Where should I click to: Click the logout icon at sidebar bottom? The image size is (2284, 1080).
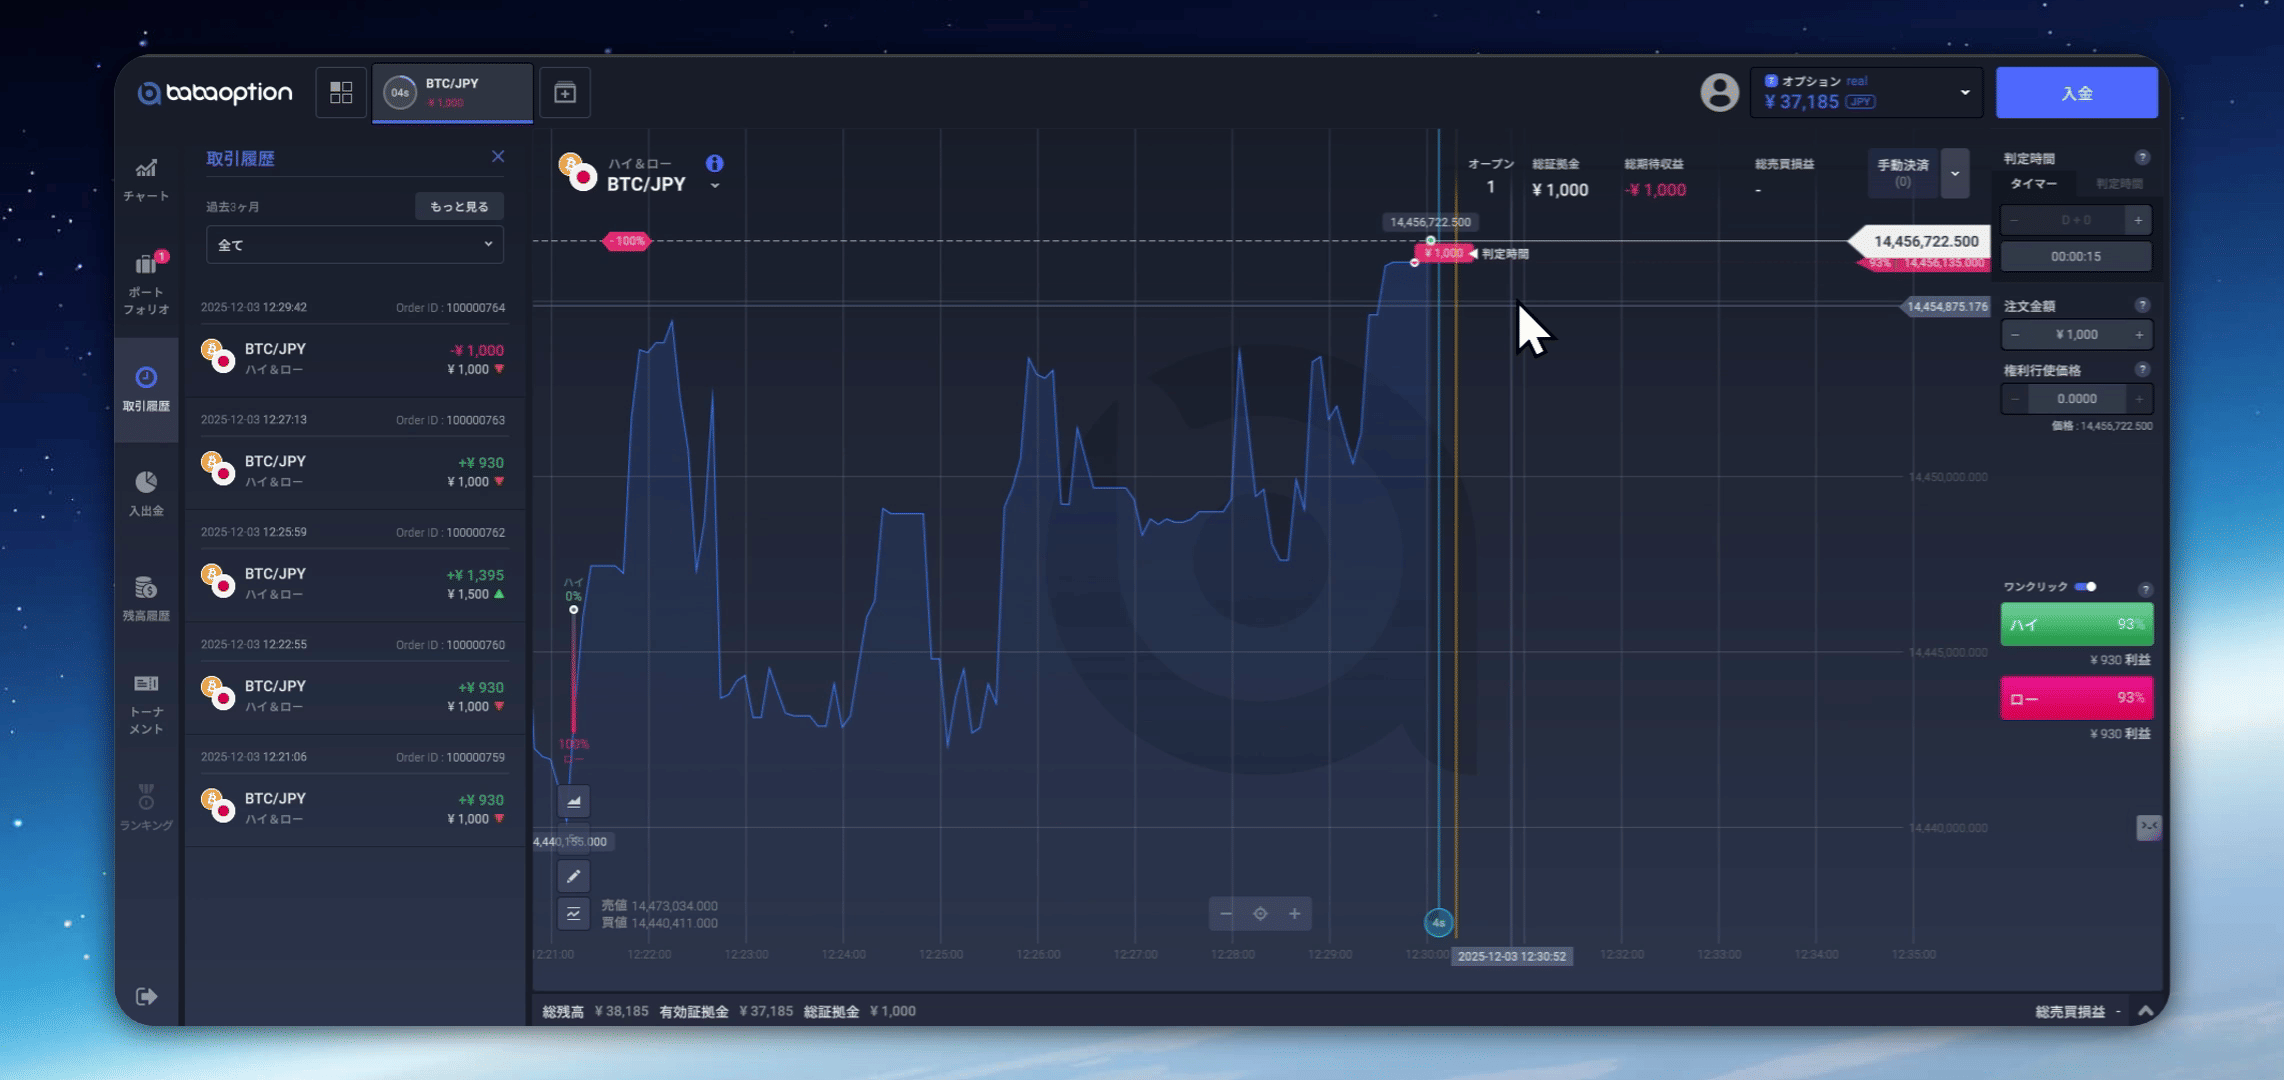point(146,996)
